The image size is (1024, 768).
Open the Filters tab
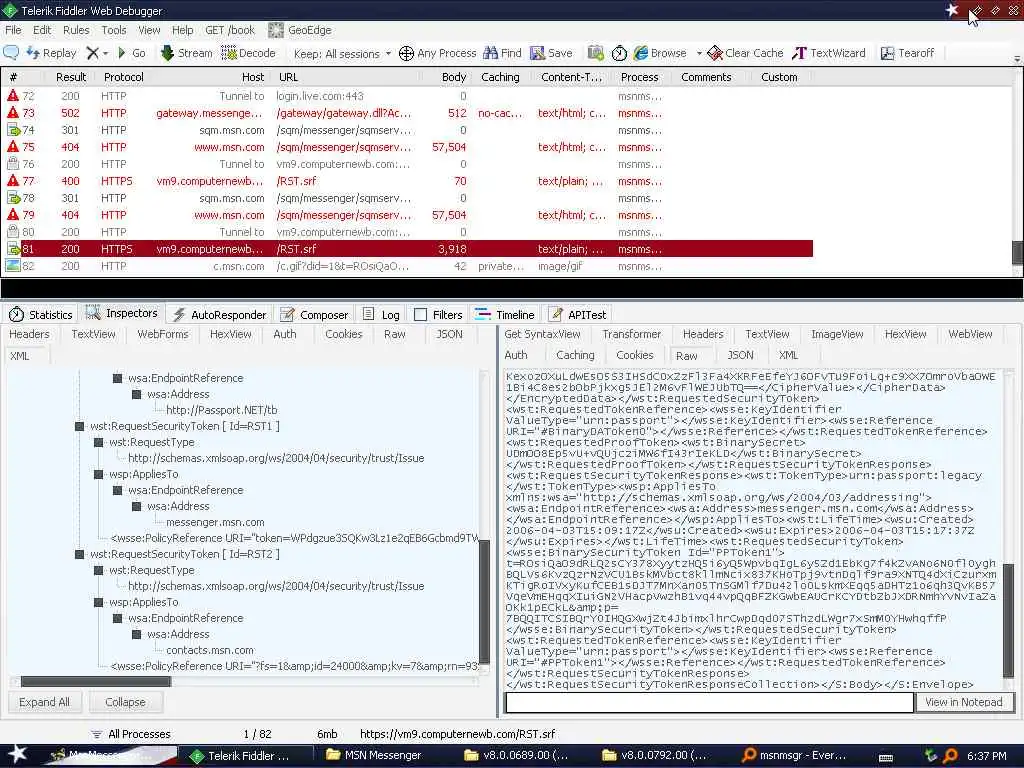coord(438,315)
